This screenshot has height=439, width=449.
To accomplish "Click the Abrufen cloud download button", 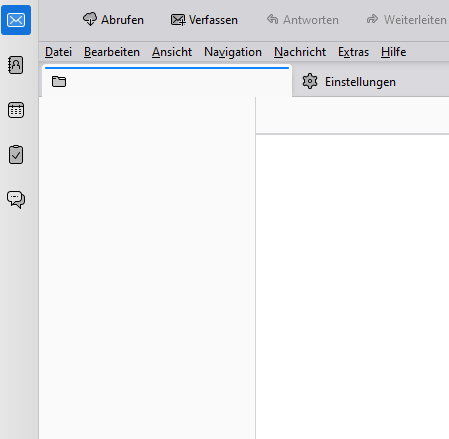I will [x=113, y=20].
